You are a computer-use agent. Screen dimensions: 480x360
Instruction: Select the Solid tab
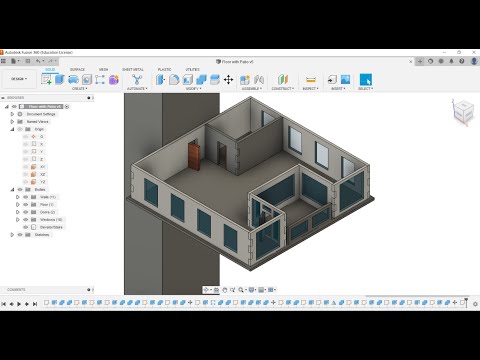[x=50, y=69]
